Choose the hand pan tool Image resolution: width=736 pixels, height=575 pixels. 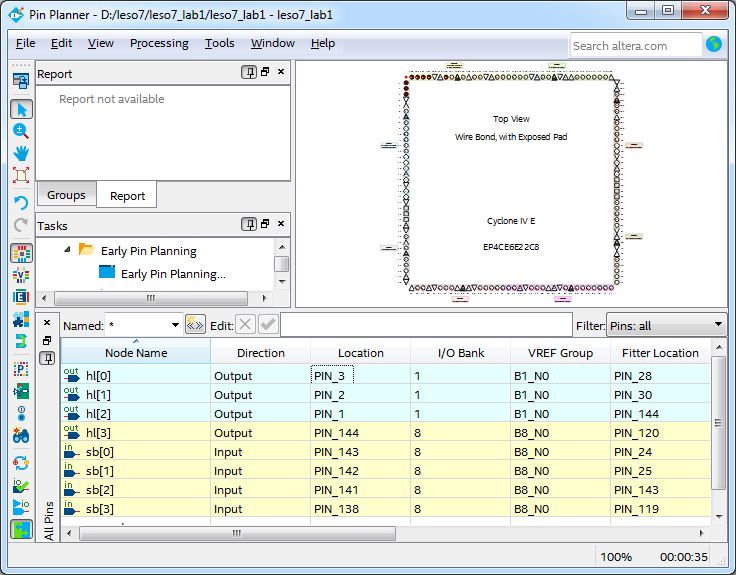click(x=21, y=153)
